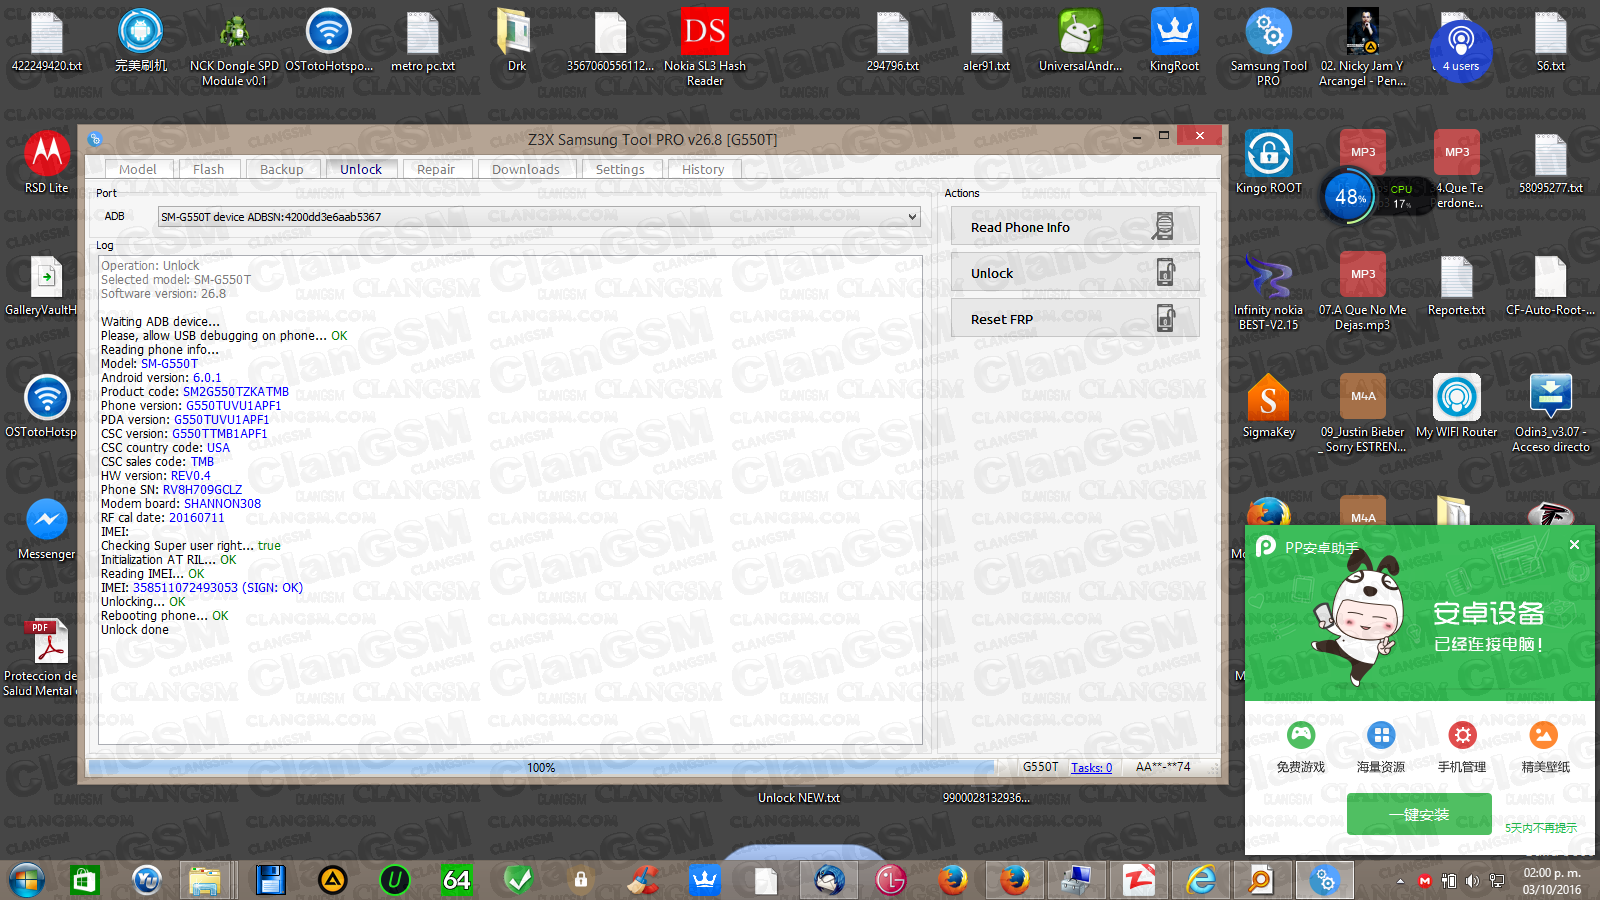Open the KingRoot crown taskbar icon
1600x900 pixels.
coord(705,880)
